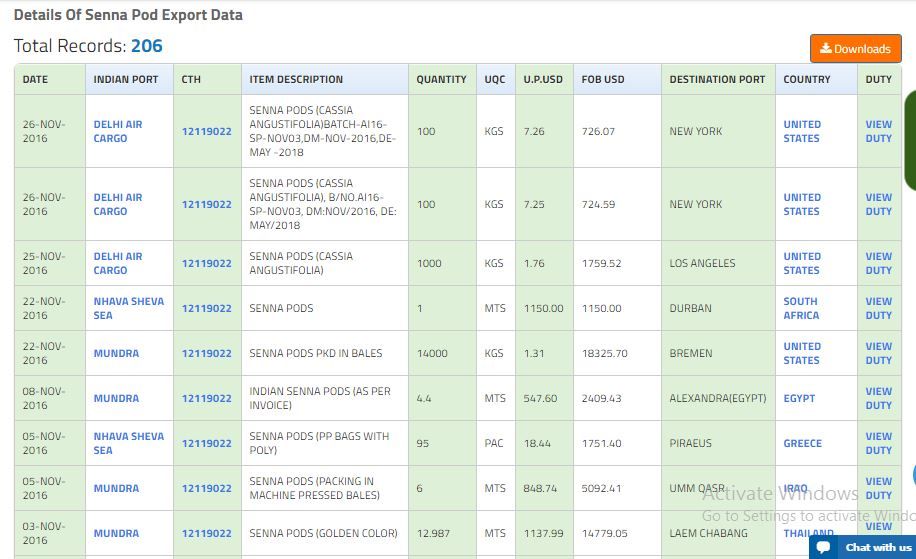Viewport: 916px width, 559px height.
Task: Open VIEW DUTY in Egypt row
Action: click(x=879, y=398)
